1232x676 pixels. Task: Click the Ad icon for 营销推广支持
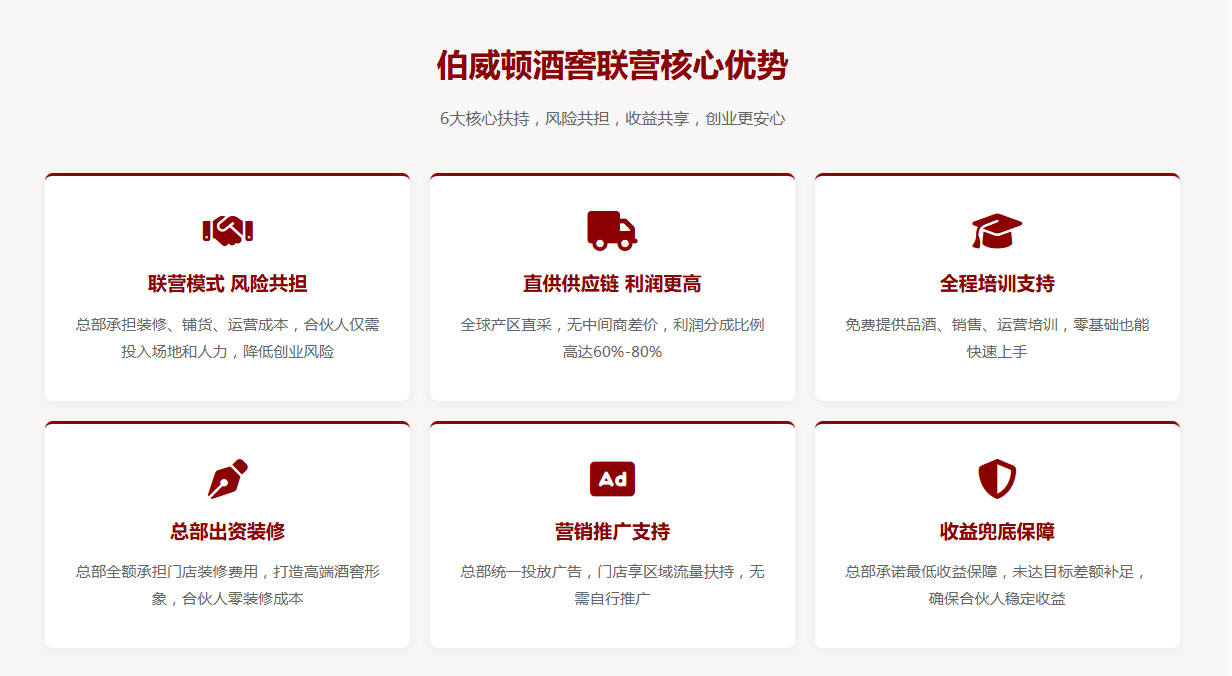pos(612,479)
